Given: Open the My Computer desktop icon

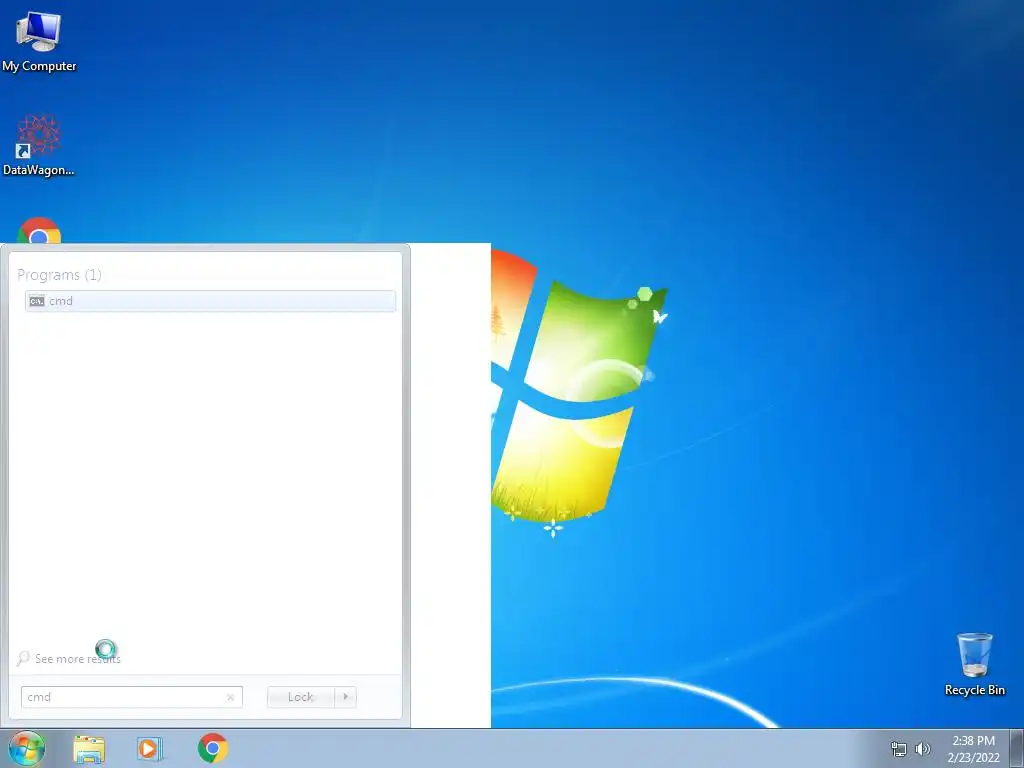Looking at the screenshot, I should pyautogui.click(x=39, y=42).
